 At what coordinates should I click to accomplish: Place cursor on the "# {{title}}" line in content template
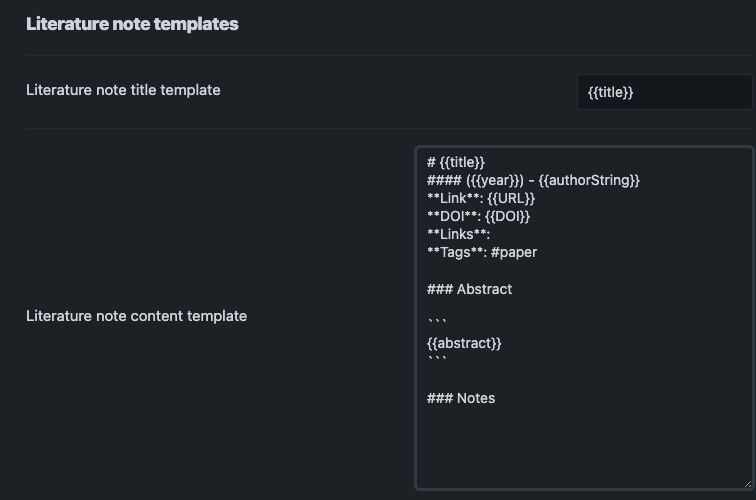click(456, 162)
